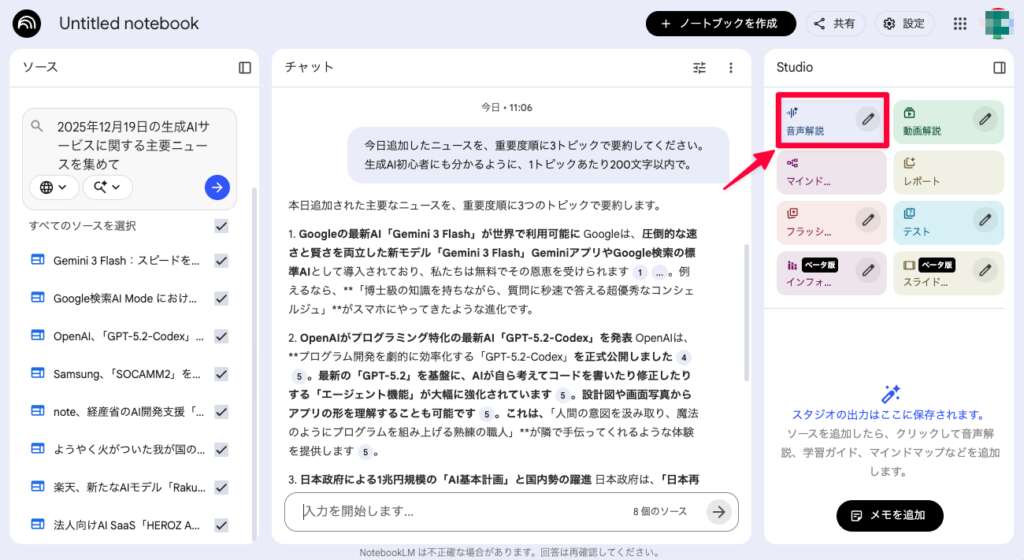Customize インフォグラフィック with pencil icon

tap(868, 270)
